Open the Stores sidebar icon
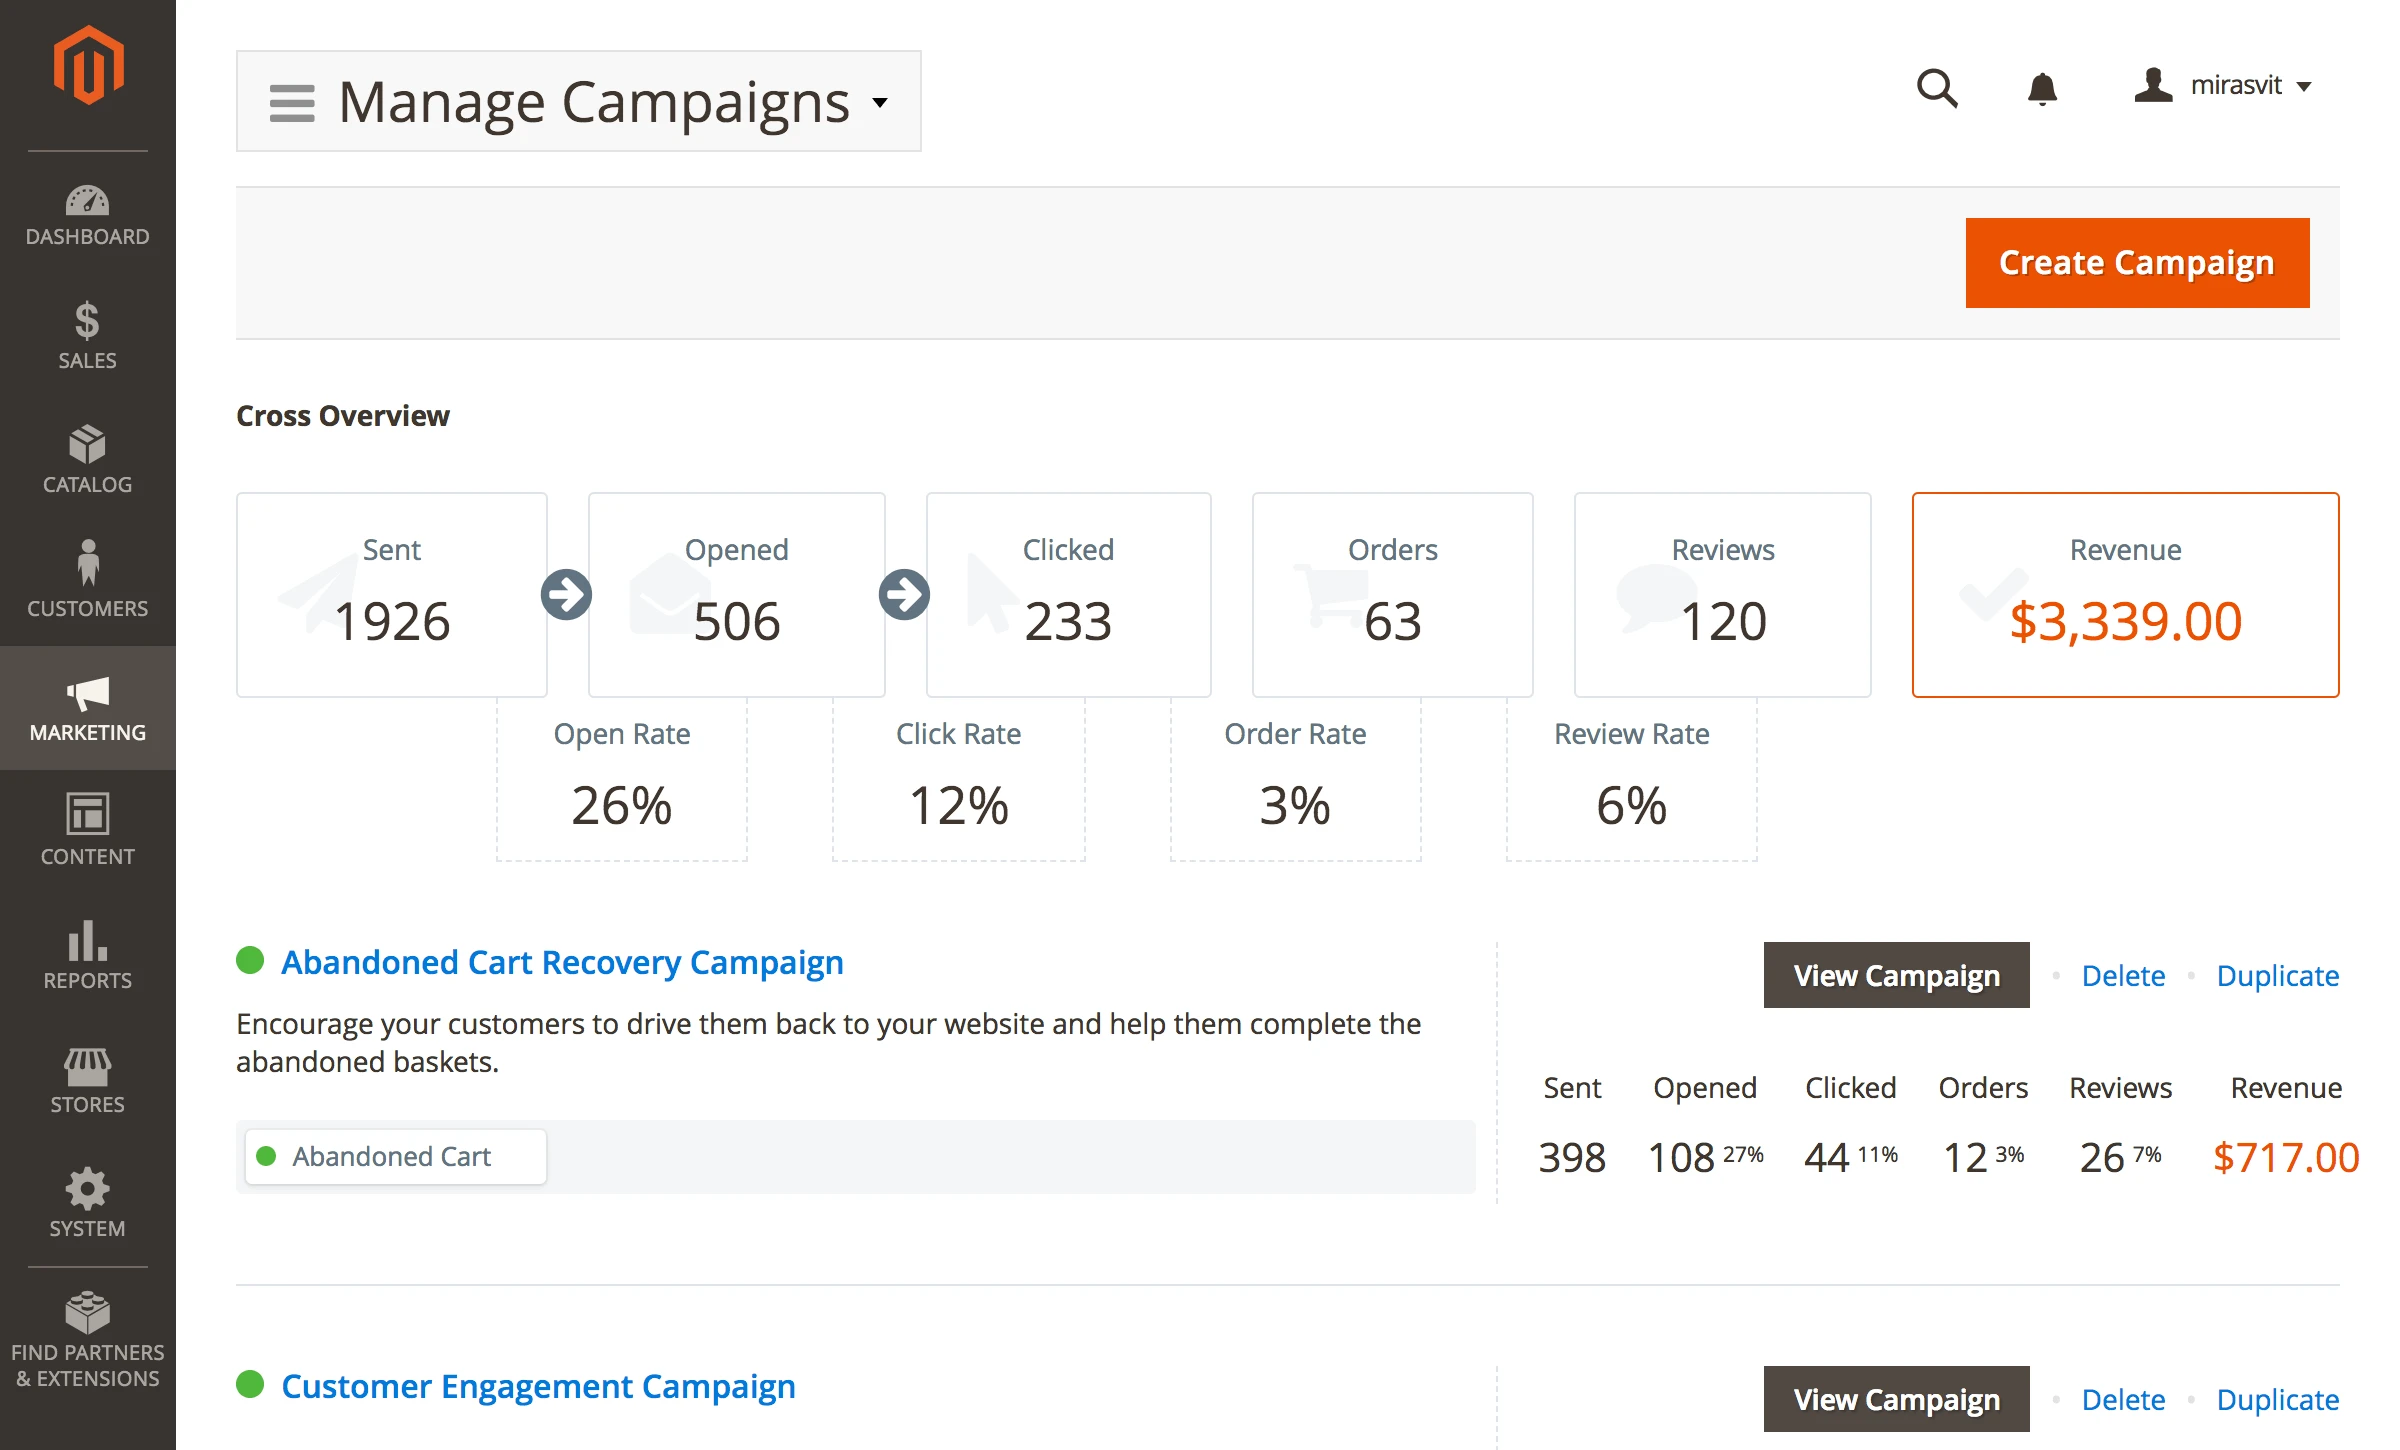 tap(88, 1068)
